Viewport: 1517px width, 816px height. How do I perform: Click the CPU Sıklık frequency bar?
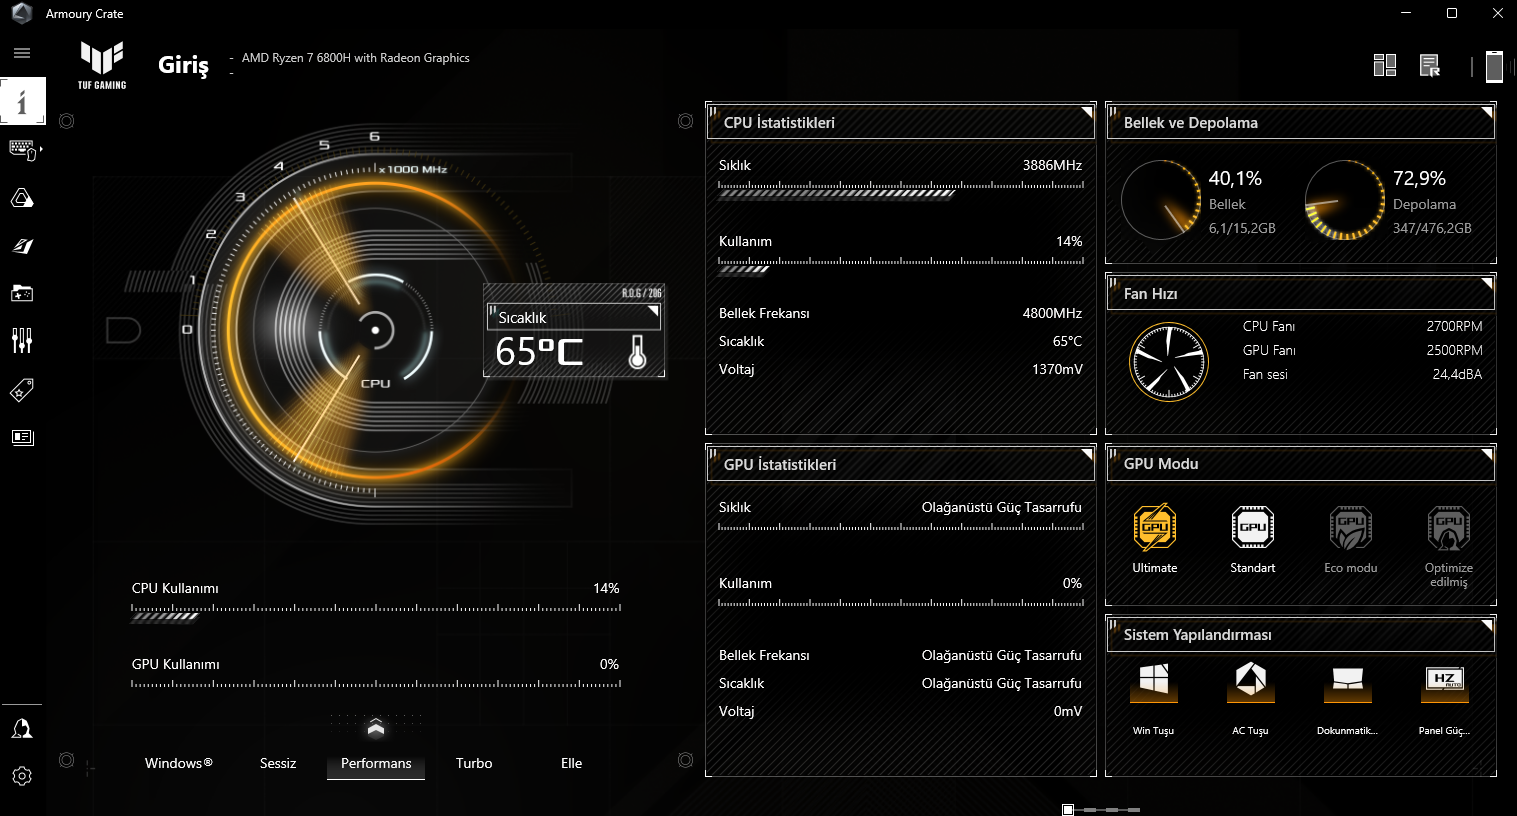pos(901,190)
